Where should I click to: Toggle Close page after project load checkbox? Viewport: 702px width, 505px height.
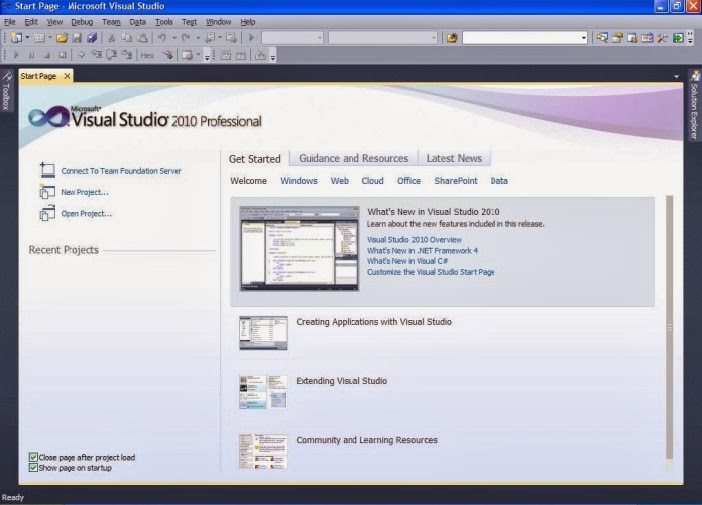coord(33,457)
